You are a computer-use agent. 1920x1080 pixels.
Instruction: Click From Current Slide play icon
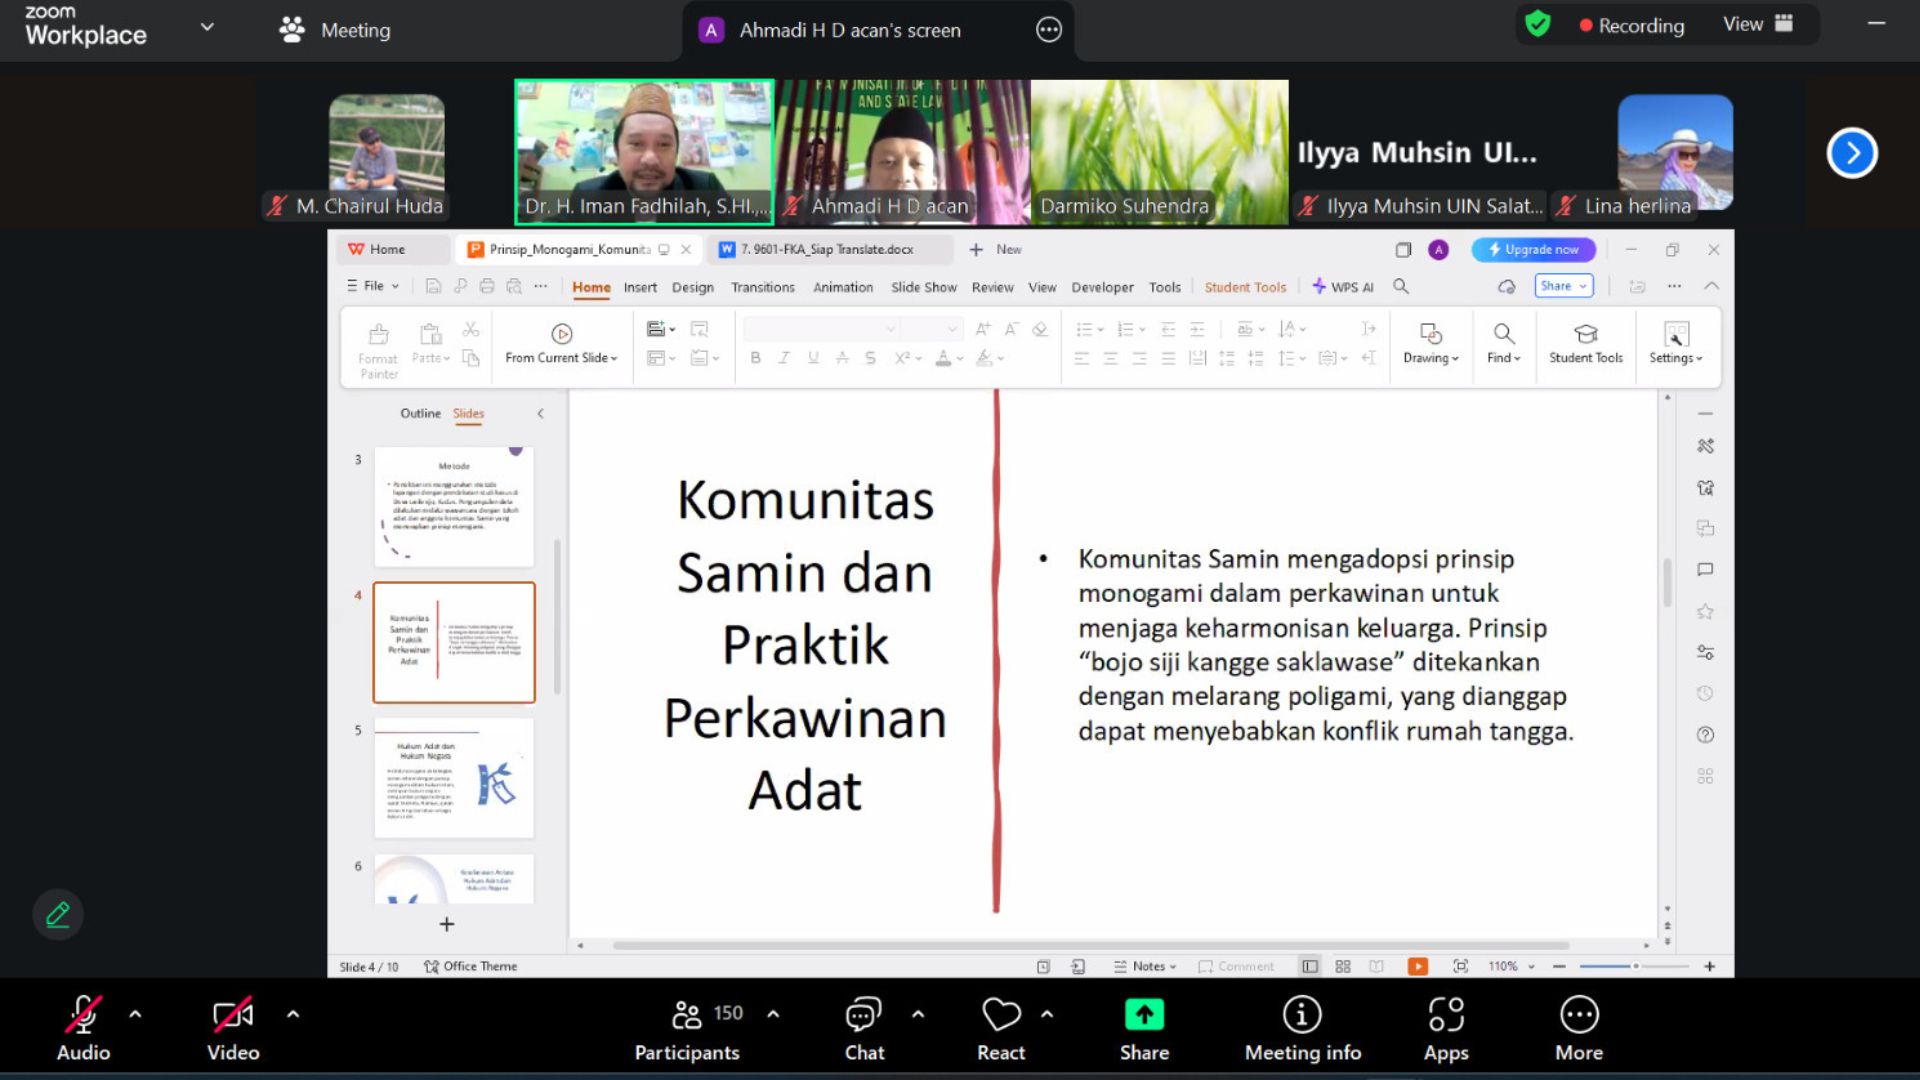pyautogui.click(x=561, y=334)
